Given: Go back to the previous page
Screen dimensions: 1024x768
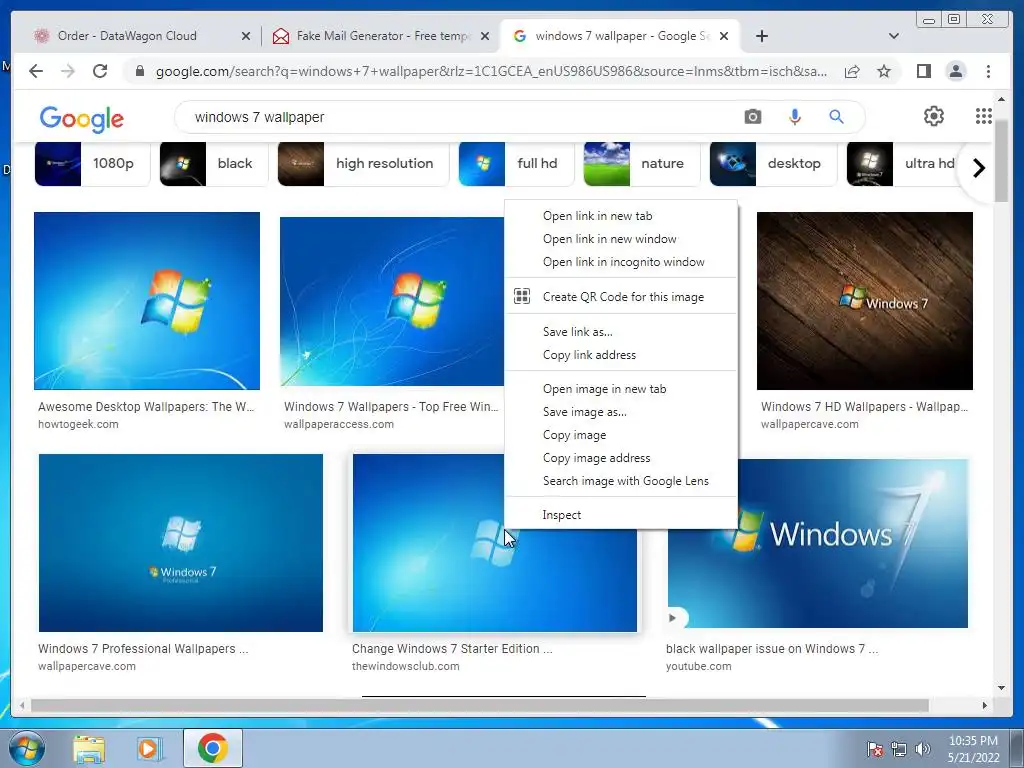Looking at the screenshot, I should [x=36, y=71].
